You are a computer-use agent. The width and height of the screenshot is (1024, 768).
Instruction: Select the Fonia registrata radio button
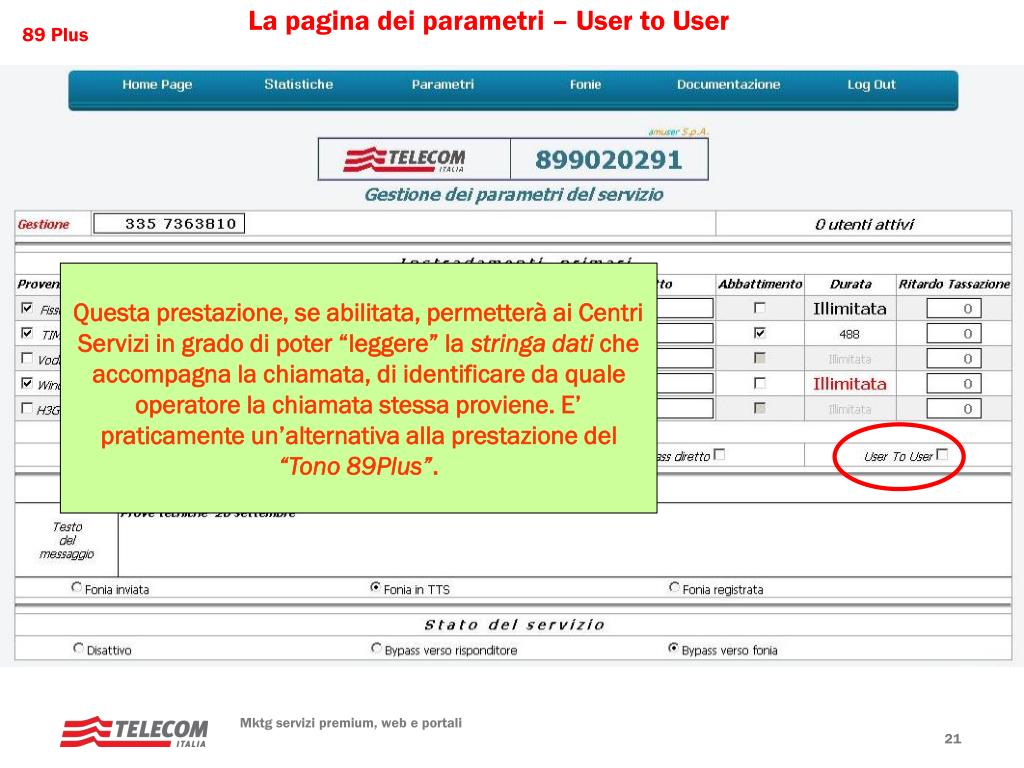click(674, 587)
